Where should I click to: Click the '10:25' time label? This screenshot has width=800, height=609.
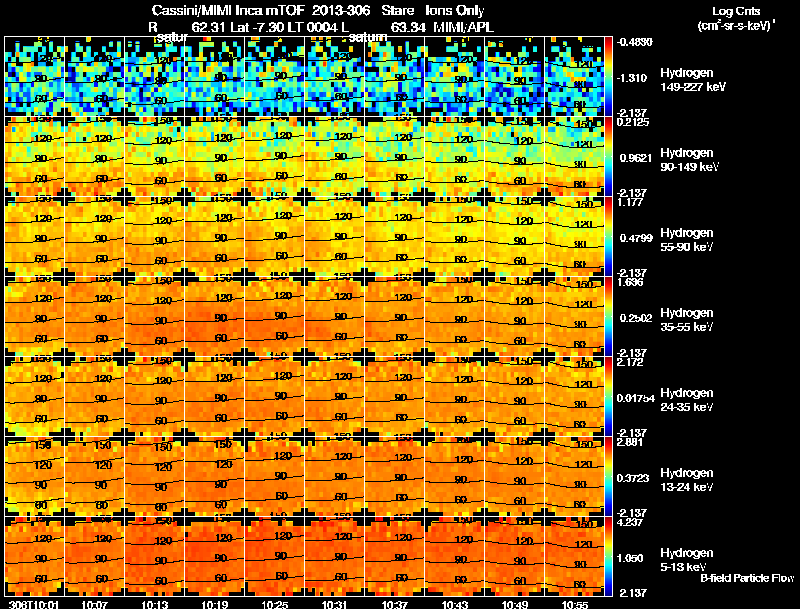point(275,604)
